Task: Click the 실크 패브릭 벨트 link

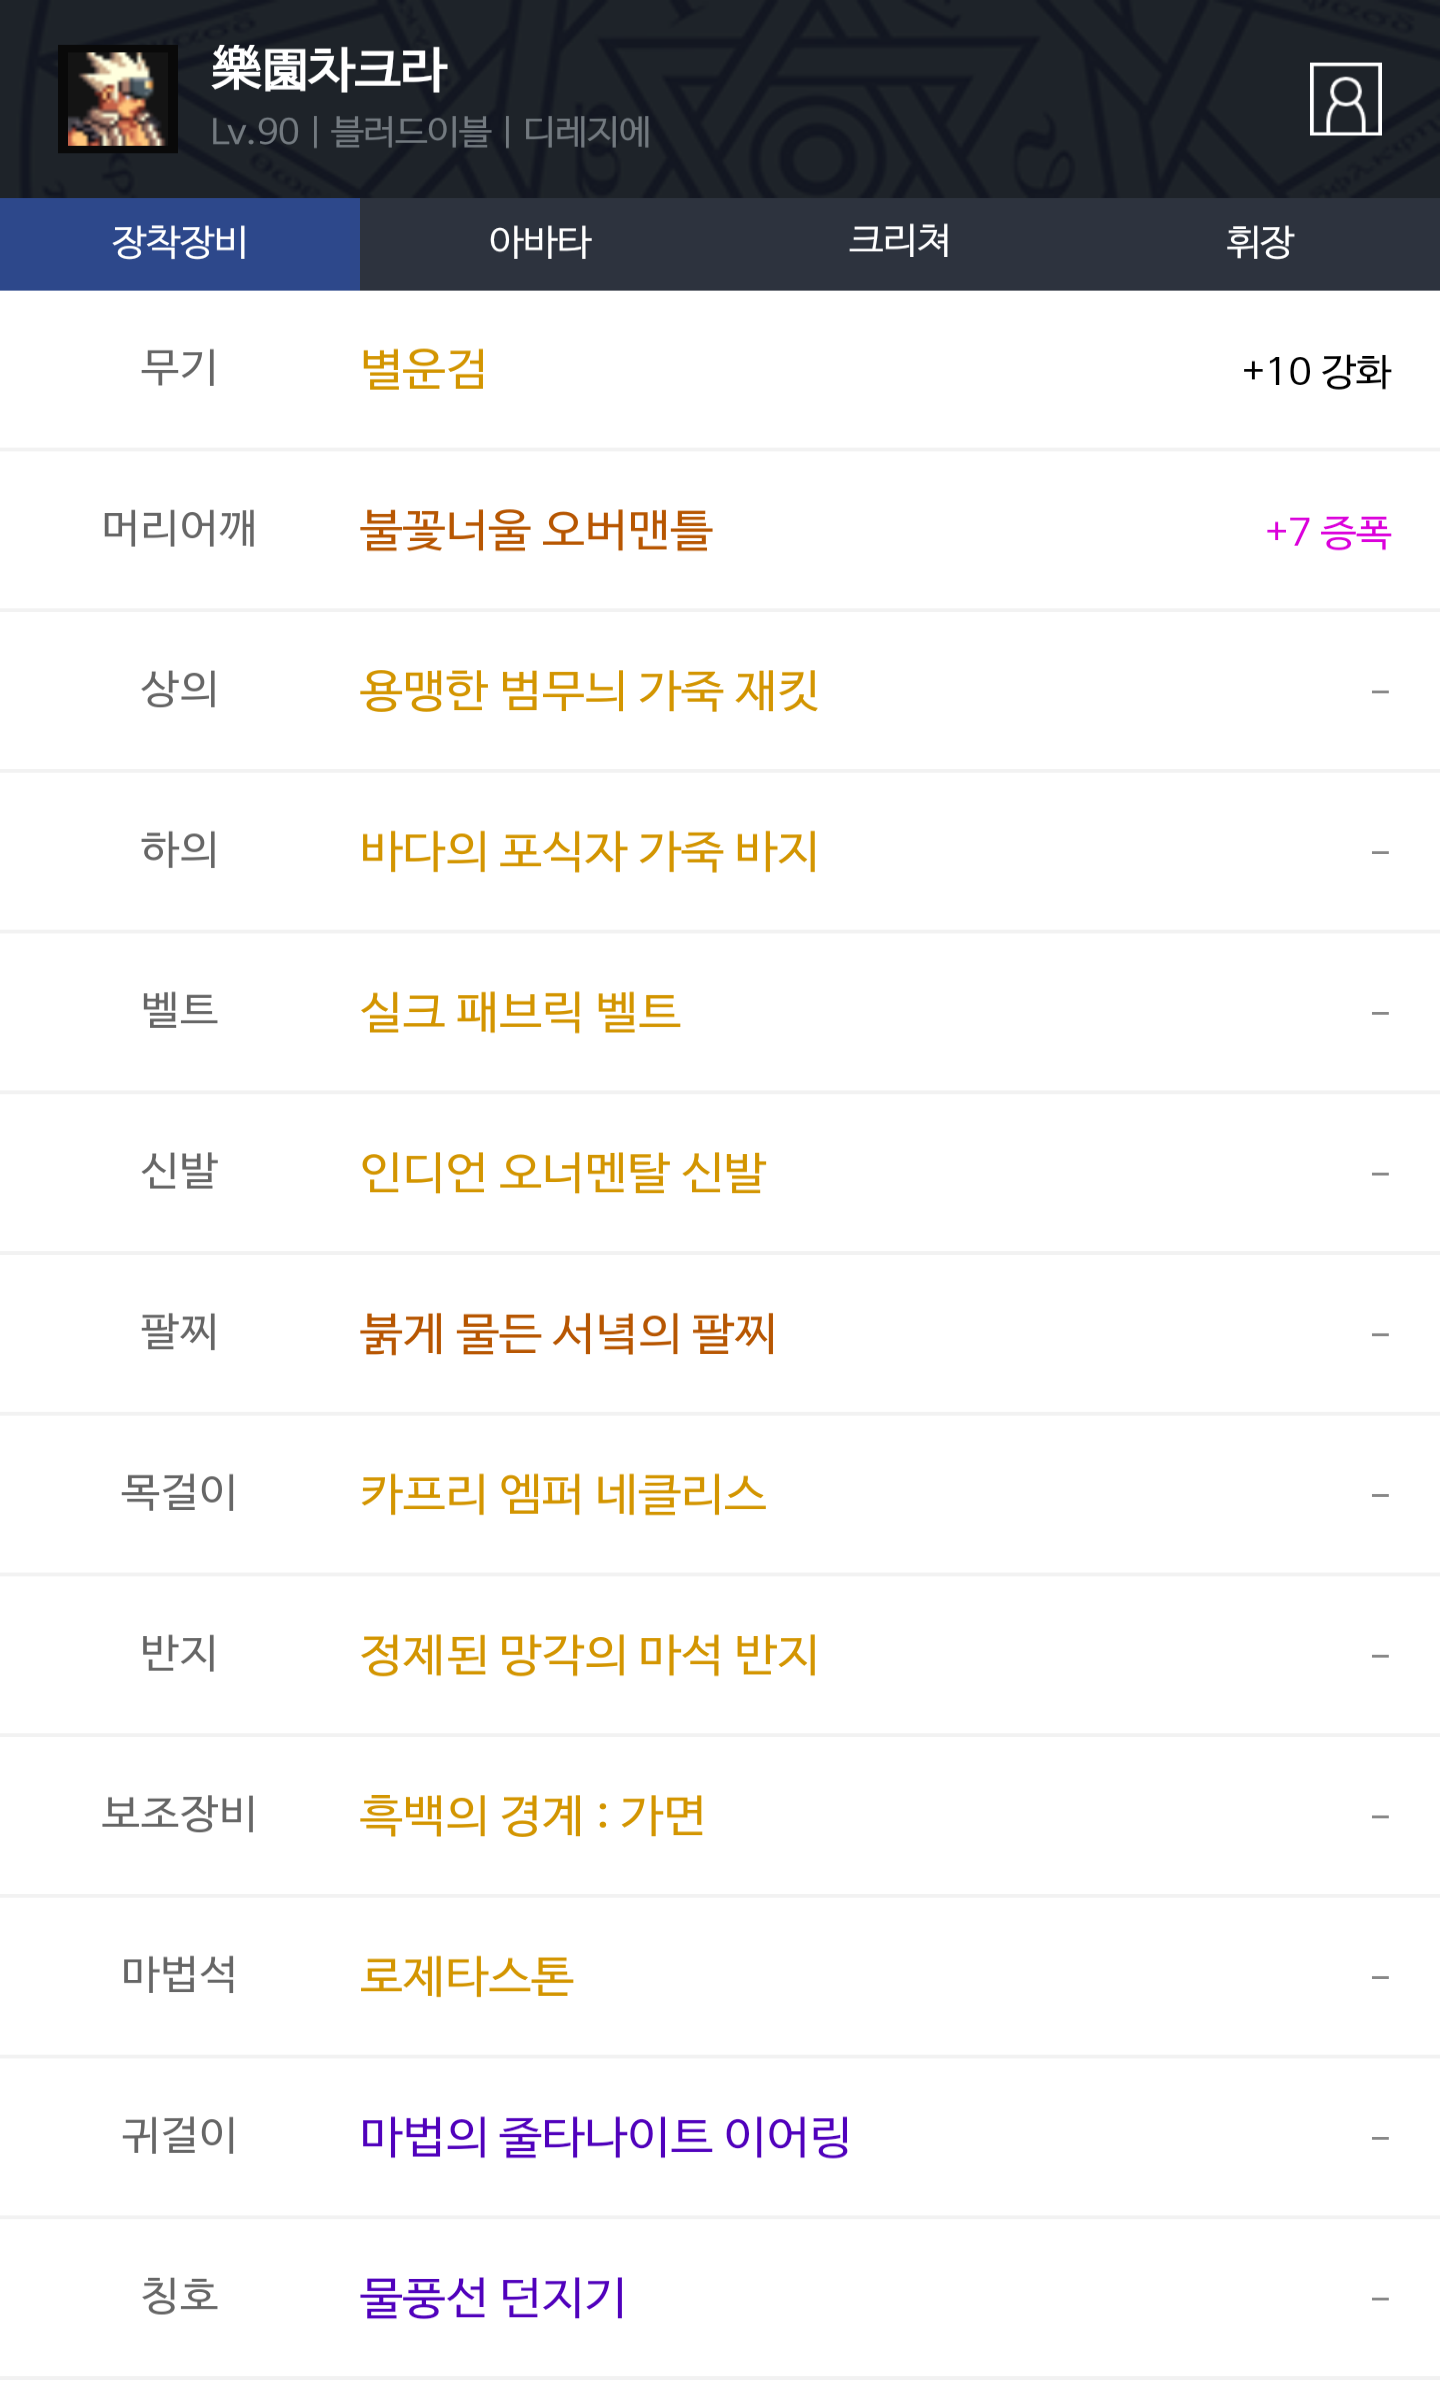Action: [x=520, y=1012]
